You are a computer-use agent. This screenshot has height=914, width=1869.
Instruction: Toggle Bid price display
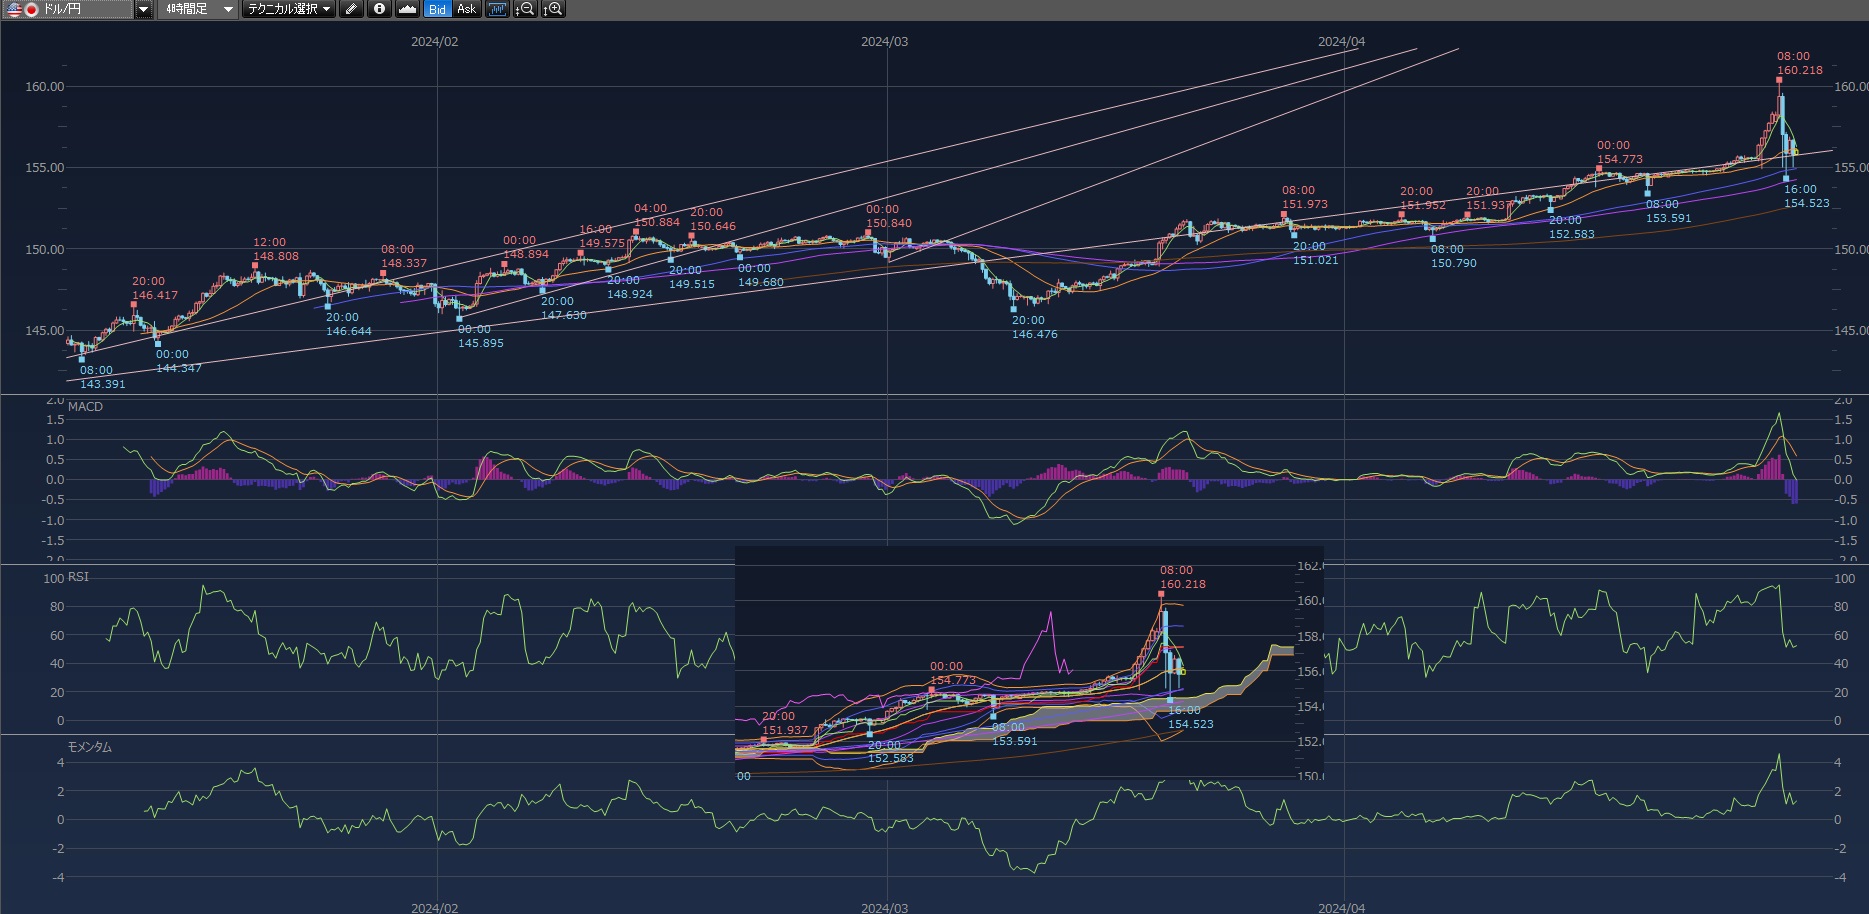click(x=437, y=9)
